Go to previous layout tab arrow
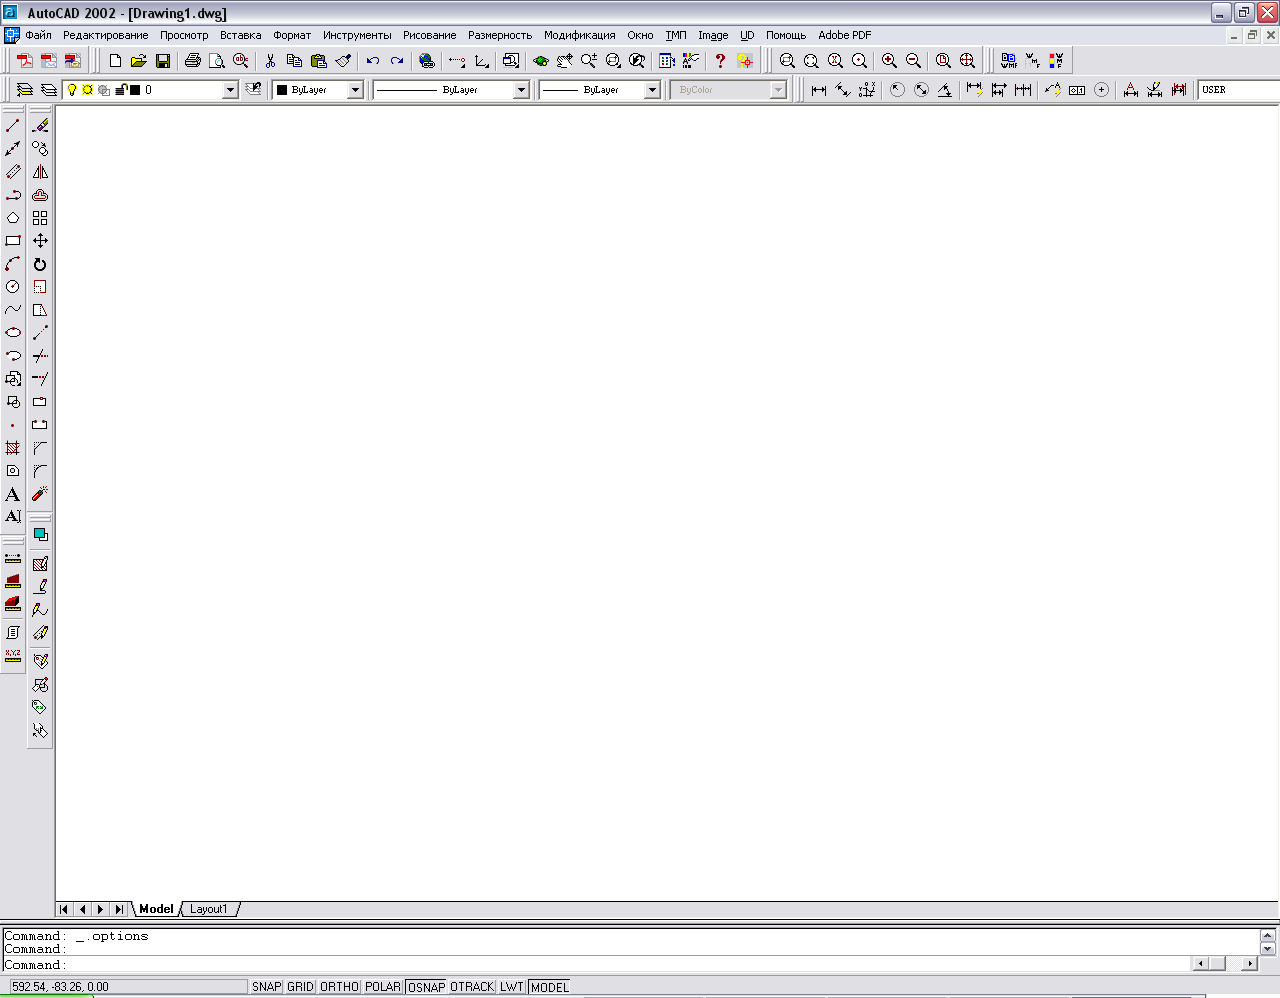Viewport: 1280px width, 998px height. 82,909
